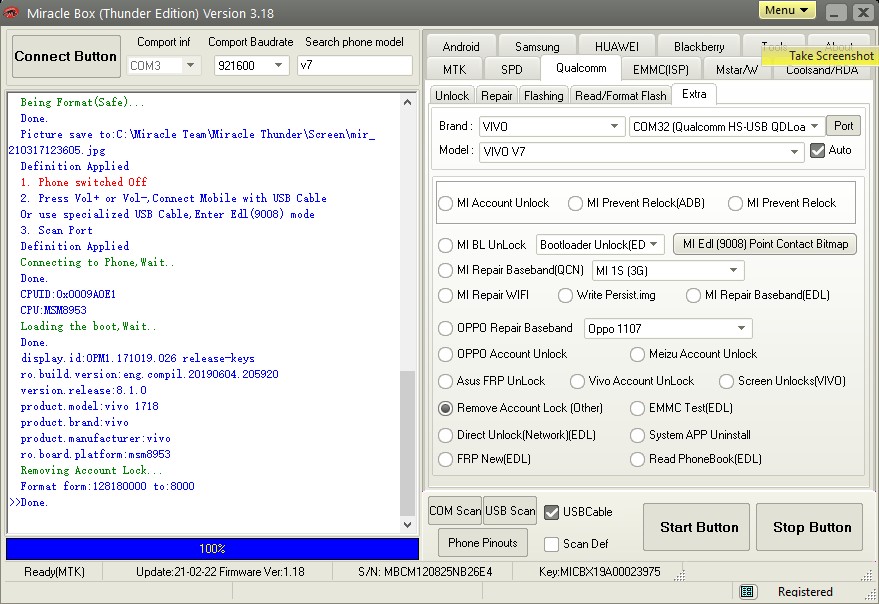Image resolution: width=879 pixels, height=604 pixels.
Task: Select Screen Unlocks(VIVO) option
Action: (727, 381)
